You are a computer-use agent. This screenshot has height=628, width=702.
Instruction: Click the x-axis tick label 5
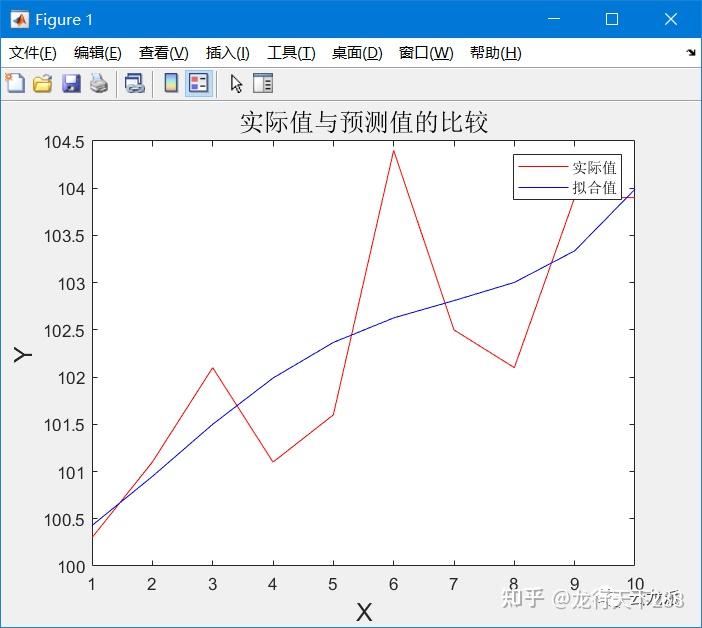(x=333, y=584)
